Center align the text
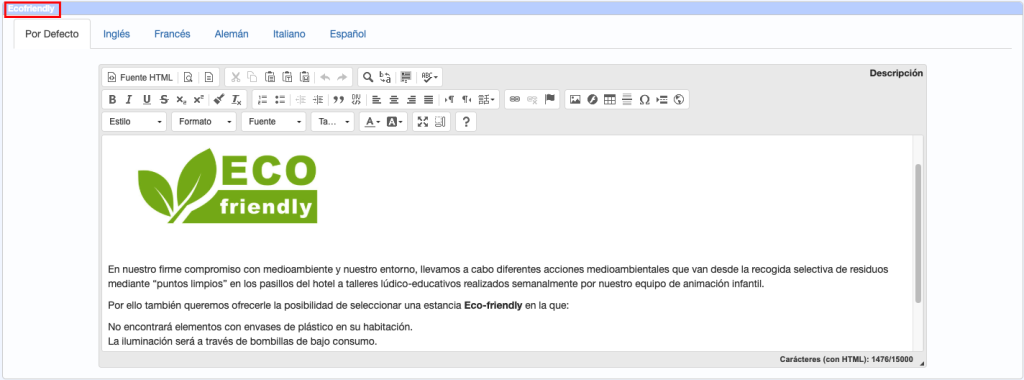1024x380 pixels. [x=394, y=99]
